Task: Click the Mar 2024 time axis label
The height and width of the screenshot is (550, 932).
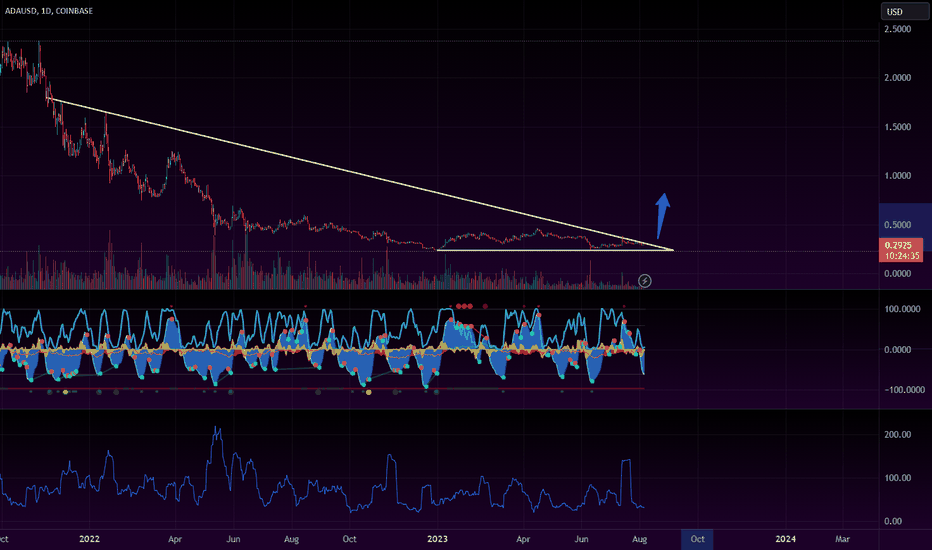Action: coord(842,539)
